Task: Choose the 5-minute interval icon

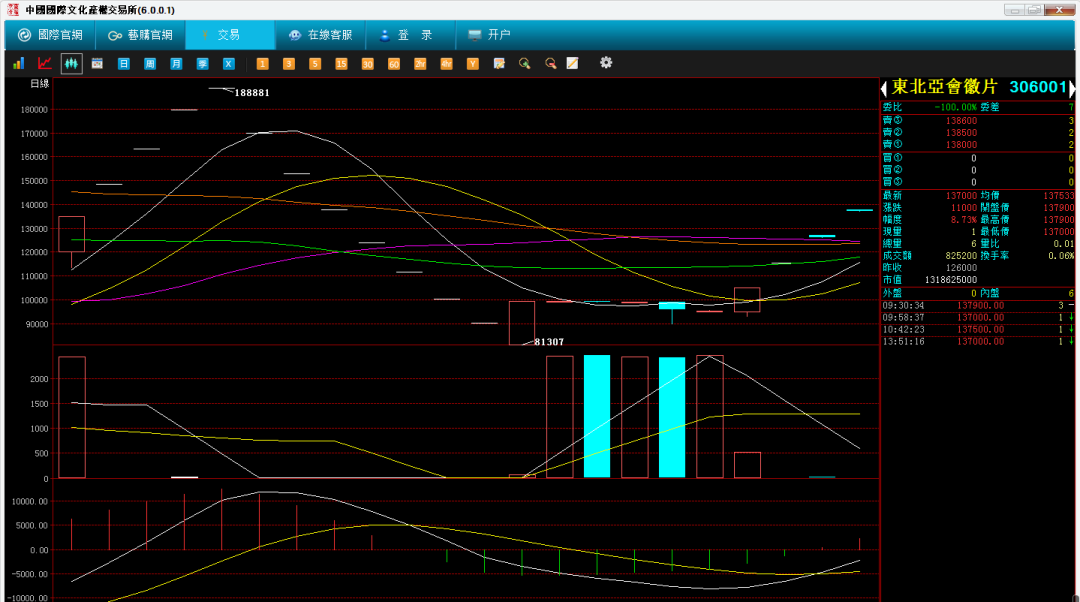Action: [x=315, y=63]
